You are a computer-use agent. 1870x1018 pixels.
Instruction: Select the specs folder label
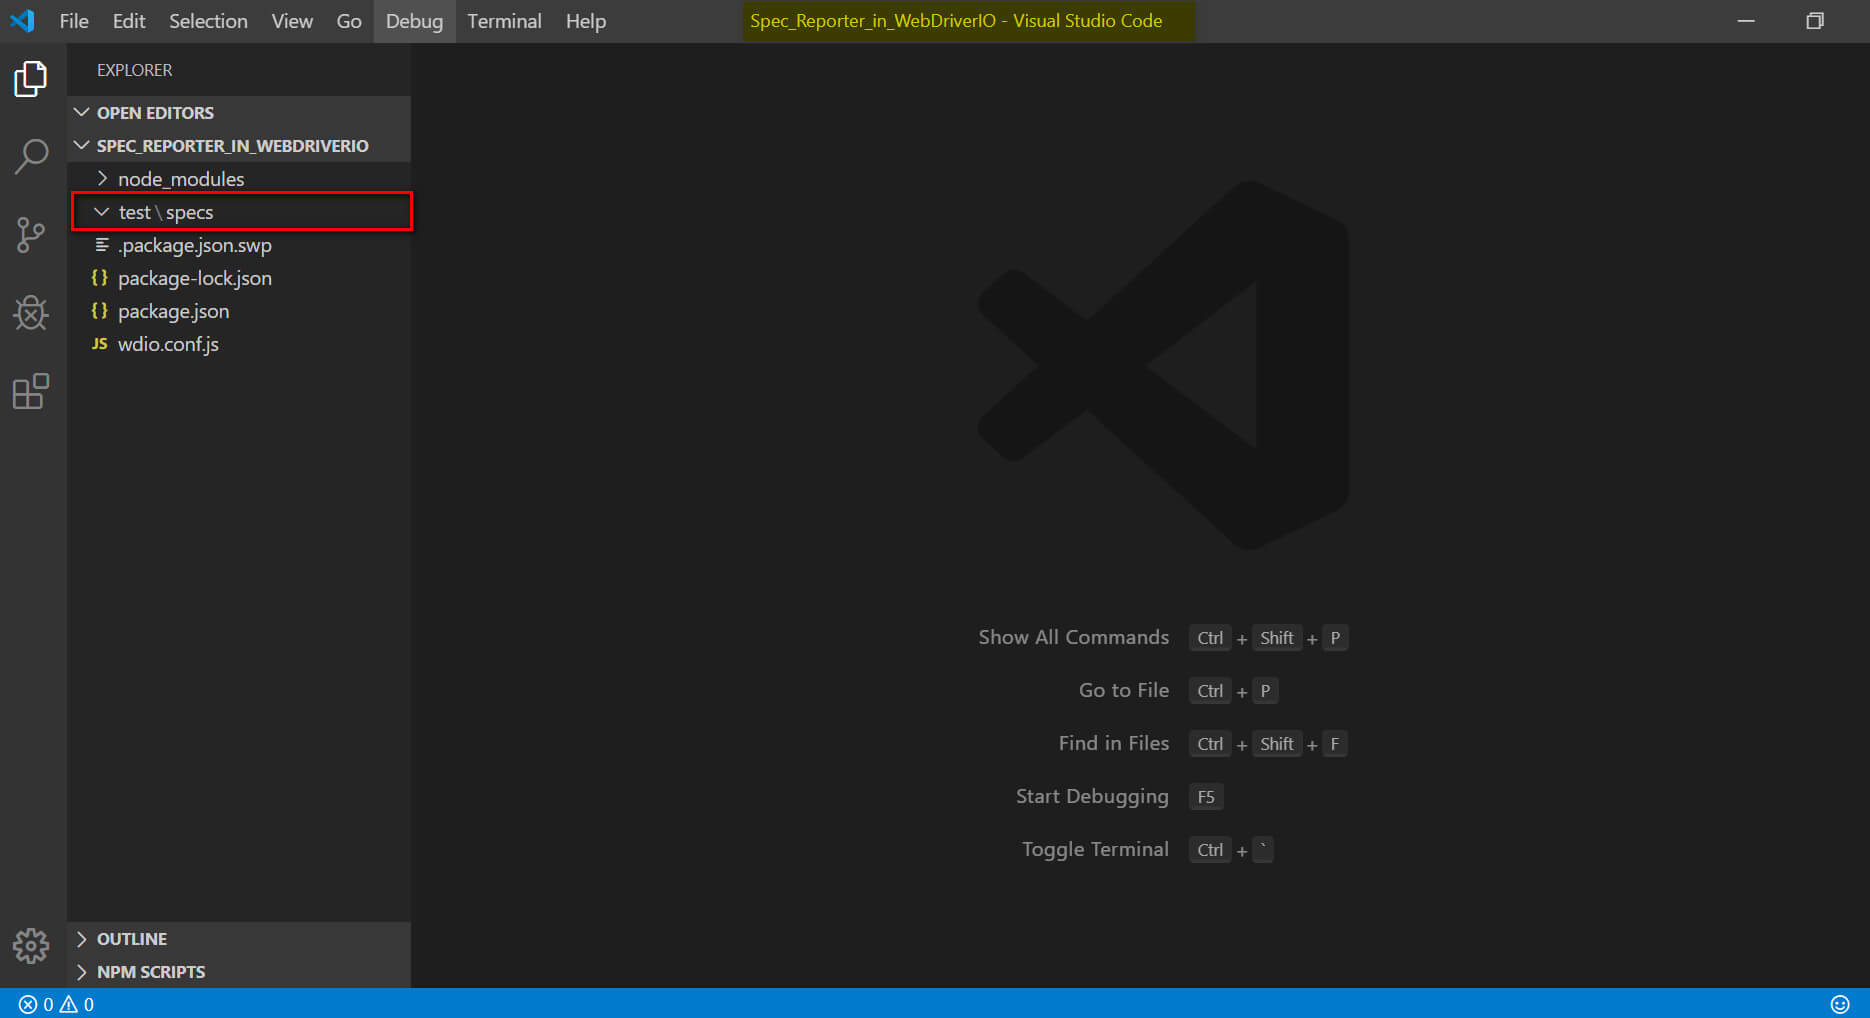click(190, 213)
